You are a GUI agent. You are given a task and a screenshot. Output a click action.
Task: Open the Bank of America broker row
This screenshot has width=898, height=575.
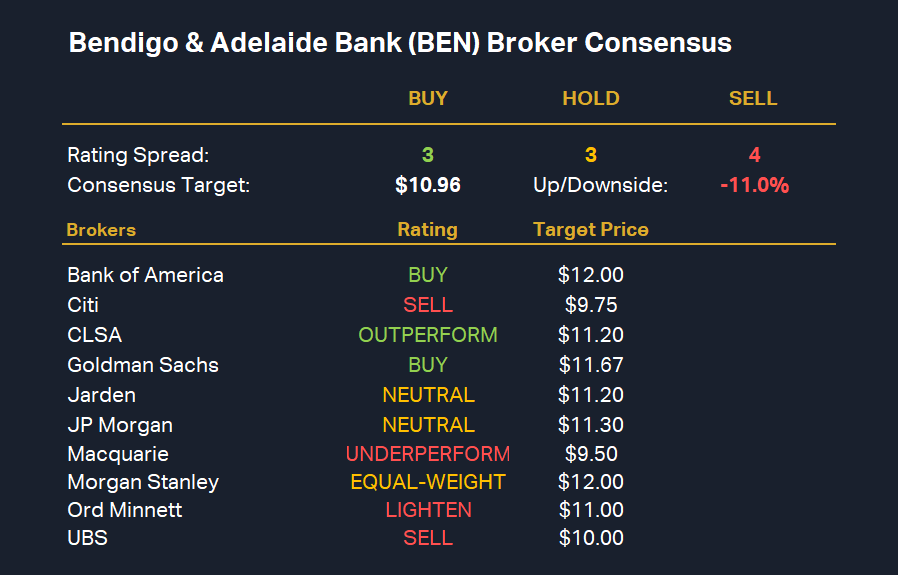[x=145, y=275]
